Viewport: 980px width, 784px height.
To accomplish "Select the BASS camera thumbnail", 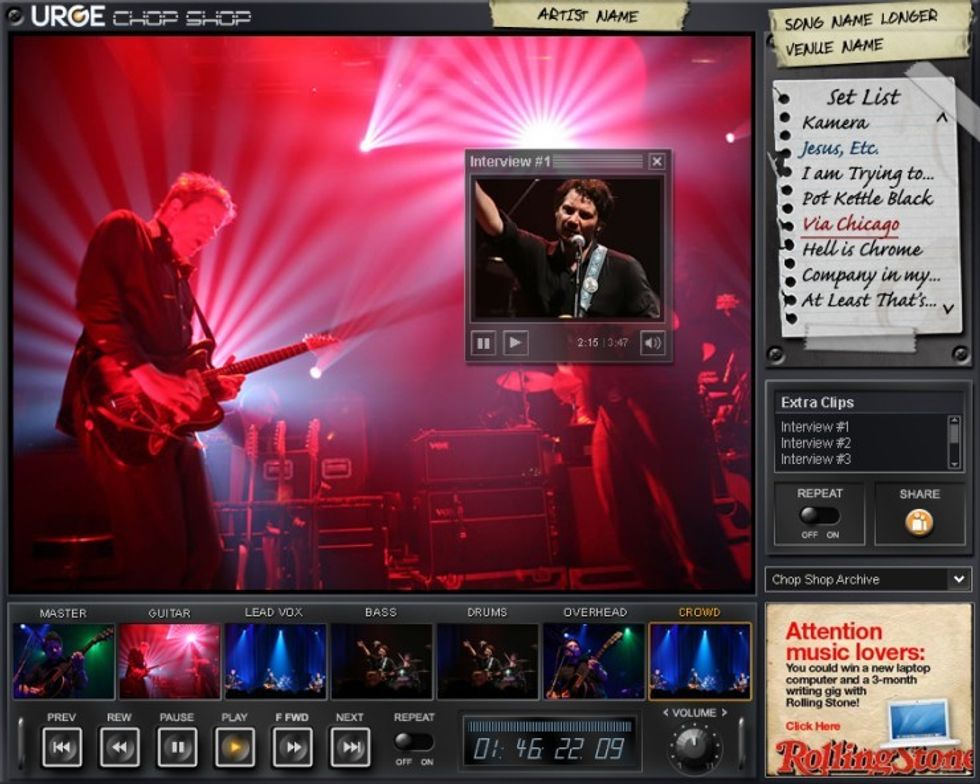I will click(381, 661).
